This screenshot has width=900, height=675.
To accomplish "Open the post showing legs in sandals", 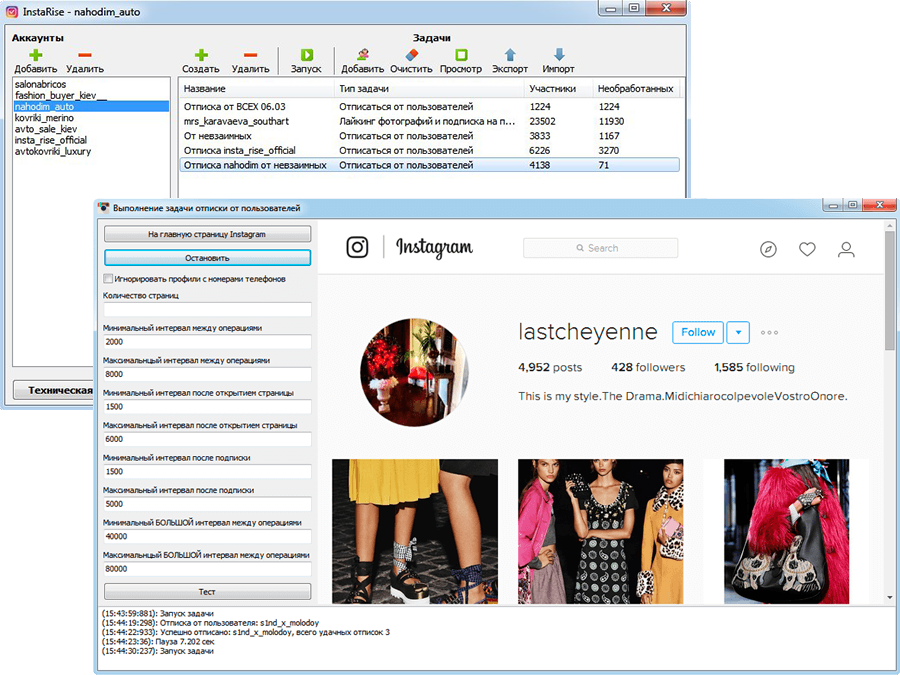I will tap(415, 531).
